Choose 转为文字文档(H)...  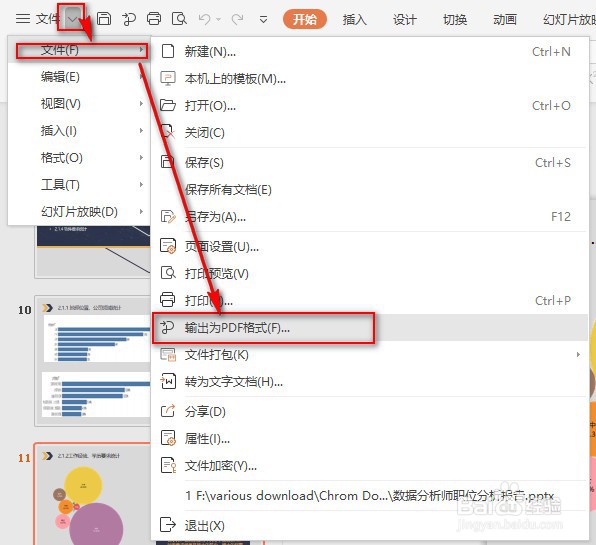point(369,382)
